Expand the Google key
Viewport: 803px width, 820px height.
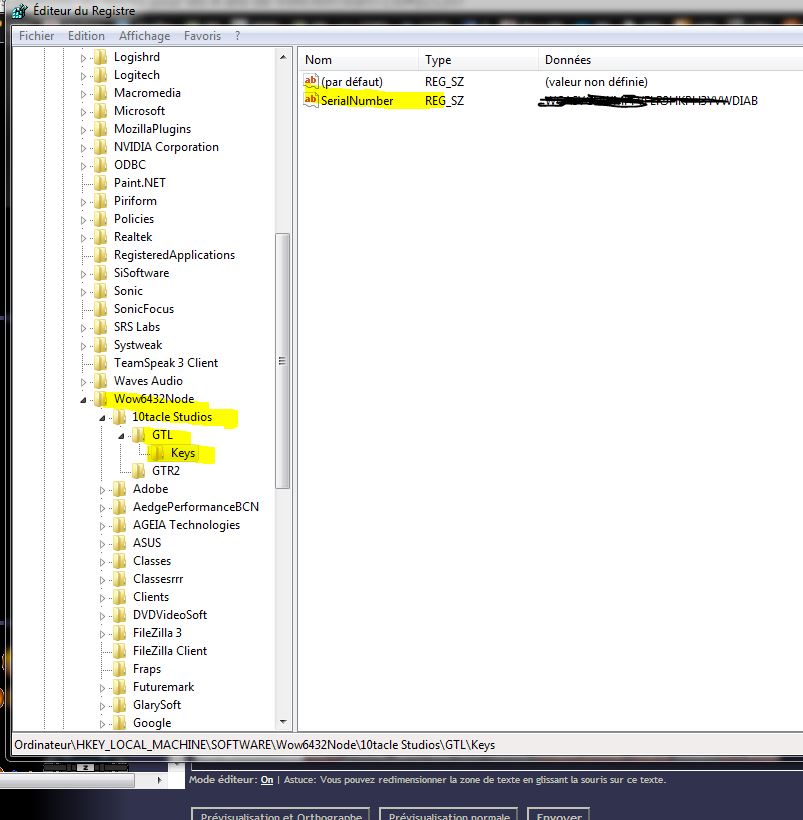pyautogui.click(x=103, y=724)
